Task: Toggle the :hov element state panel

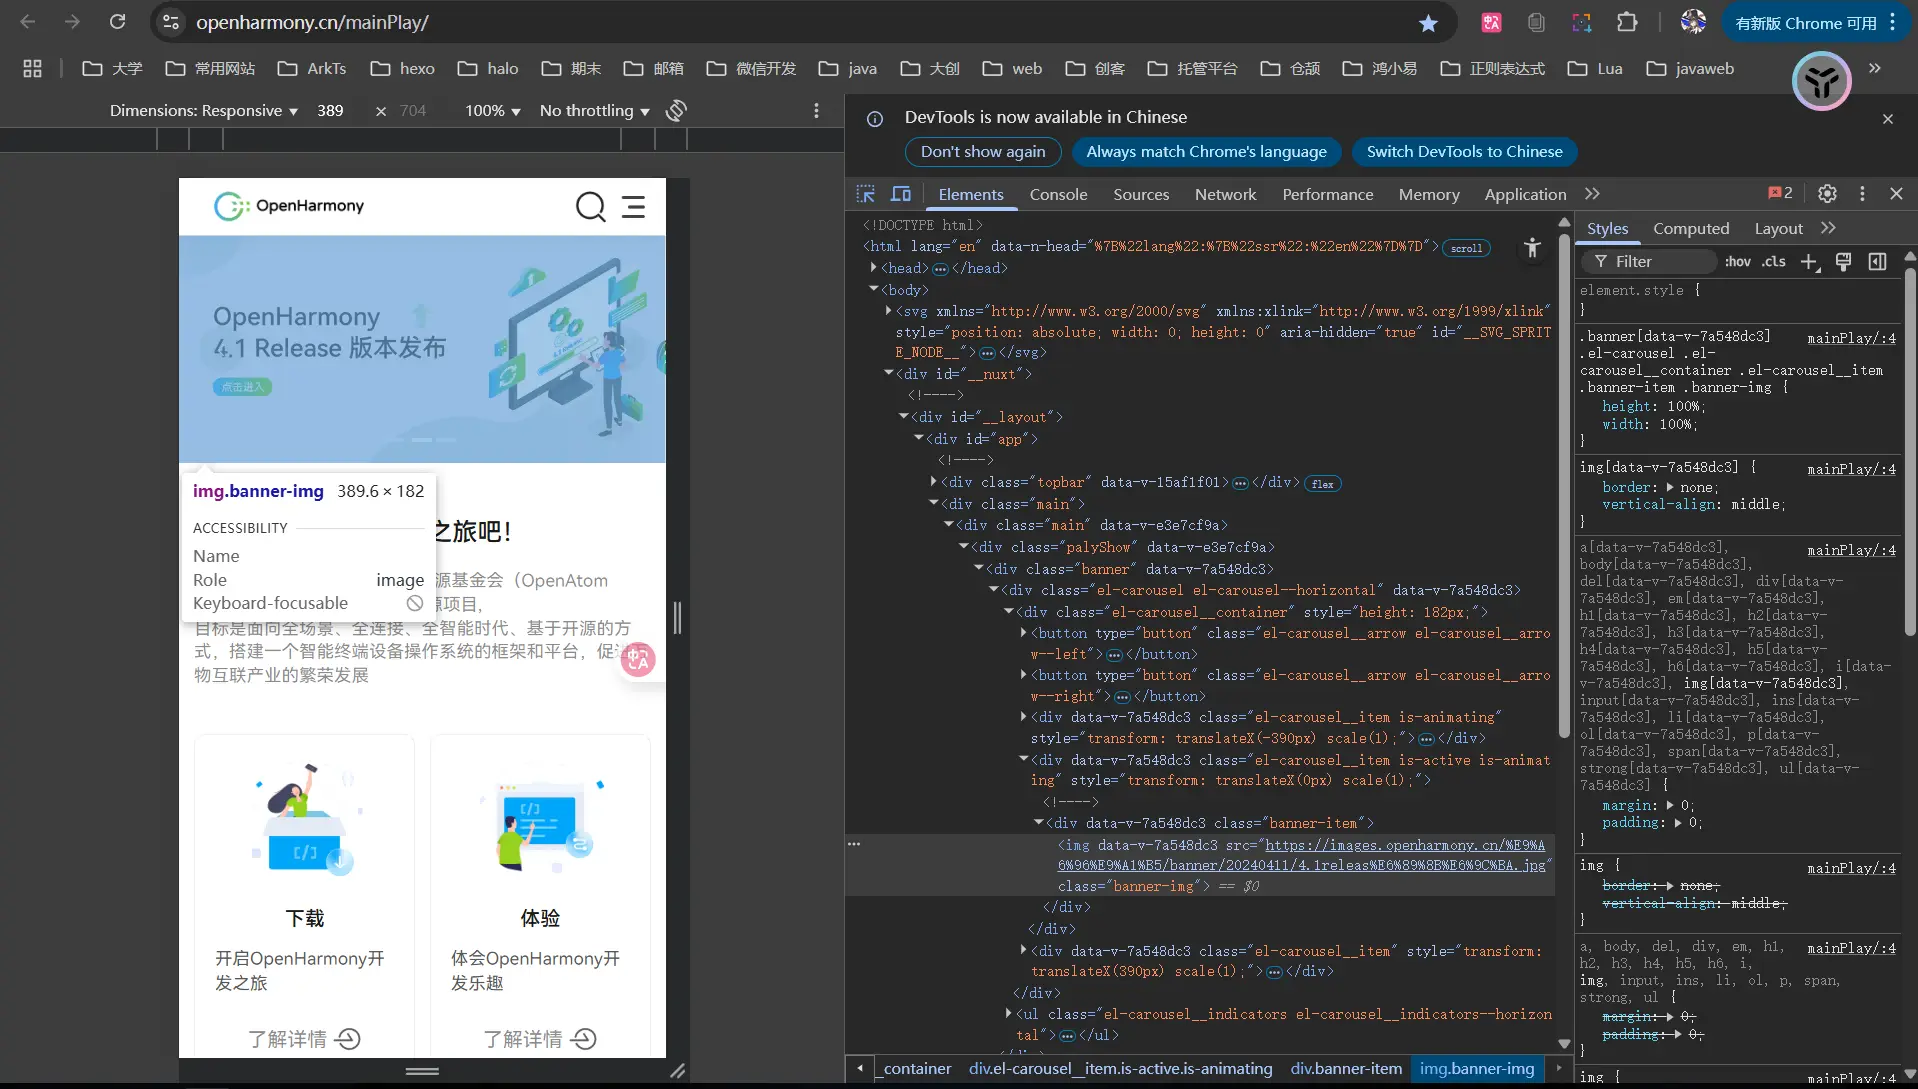Action: [1738, 262]
